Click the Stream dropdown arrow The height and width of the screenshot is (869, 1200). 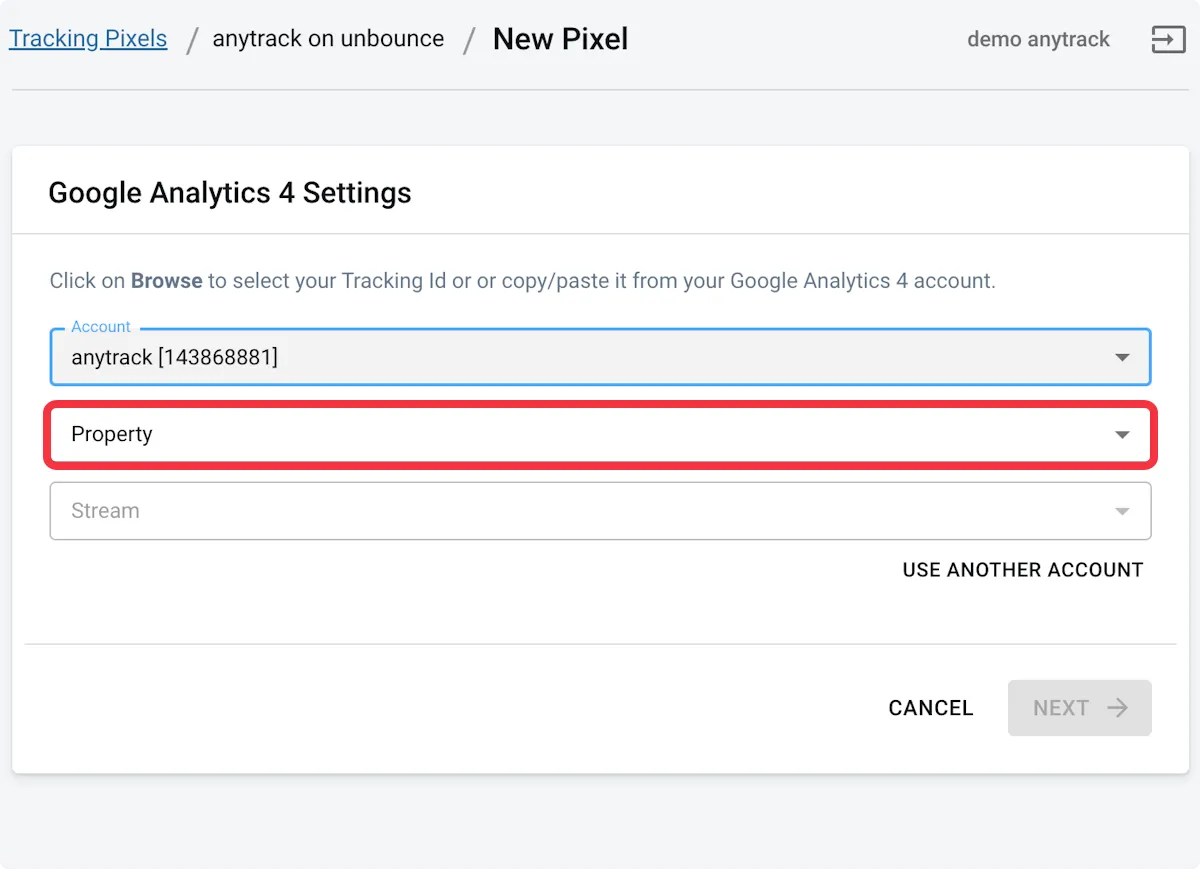pos(1122,512)
